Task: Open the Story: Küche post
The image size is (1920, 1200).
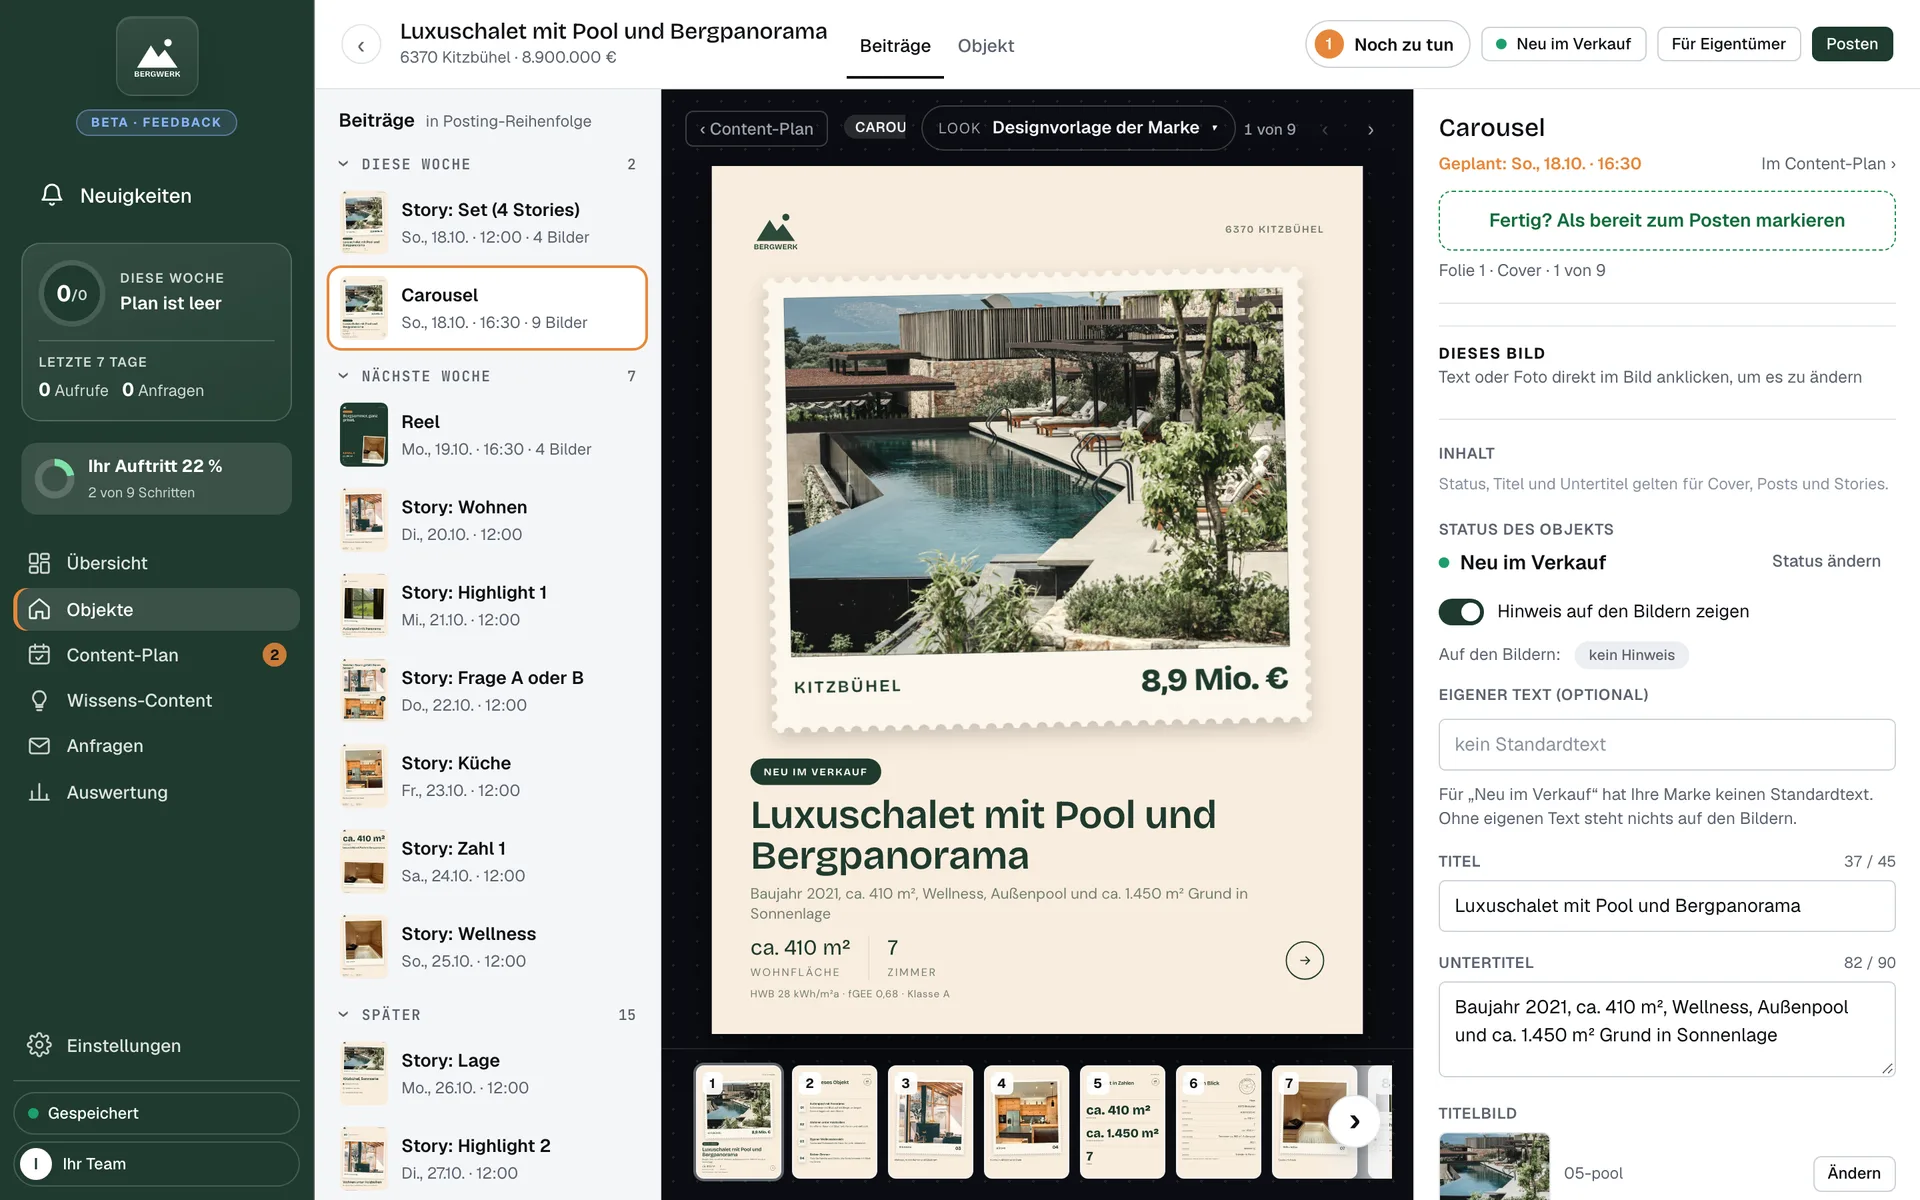Action: click(x=488, y=776)
